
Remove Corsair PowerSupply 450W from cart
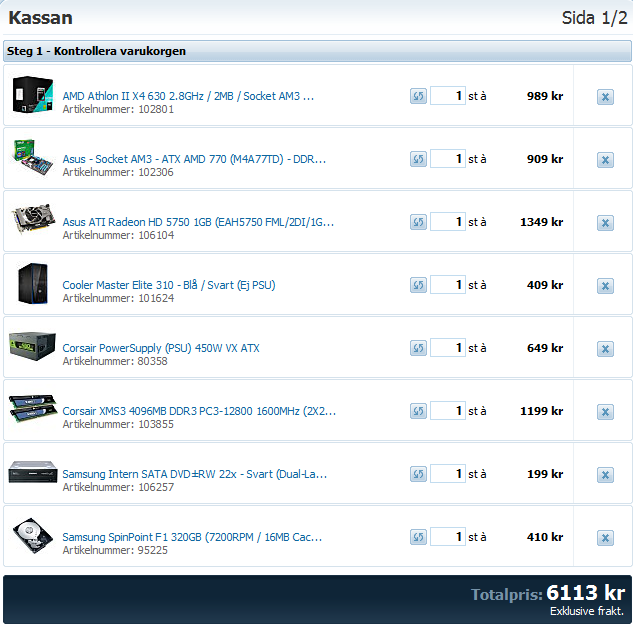tap(605, 349)
